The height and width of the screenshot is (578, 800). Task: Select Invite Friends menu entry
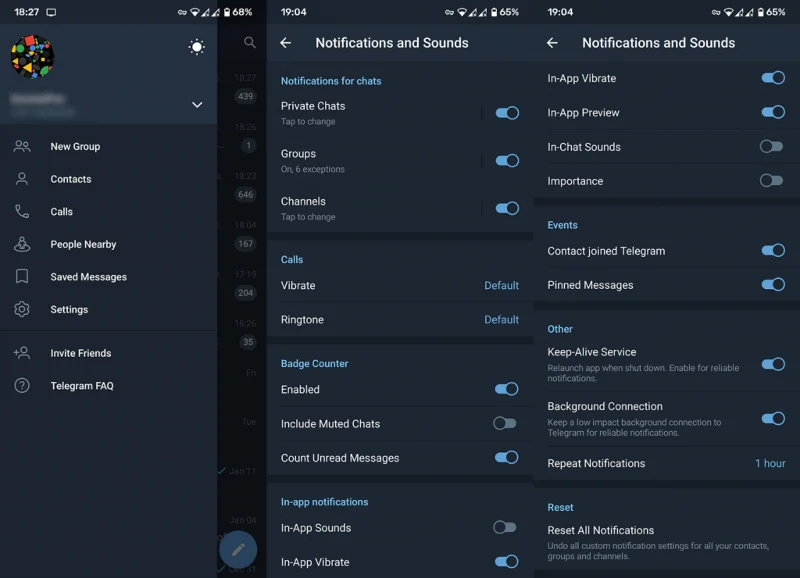point(108,353)
